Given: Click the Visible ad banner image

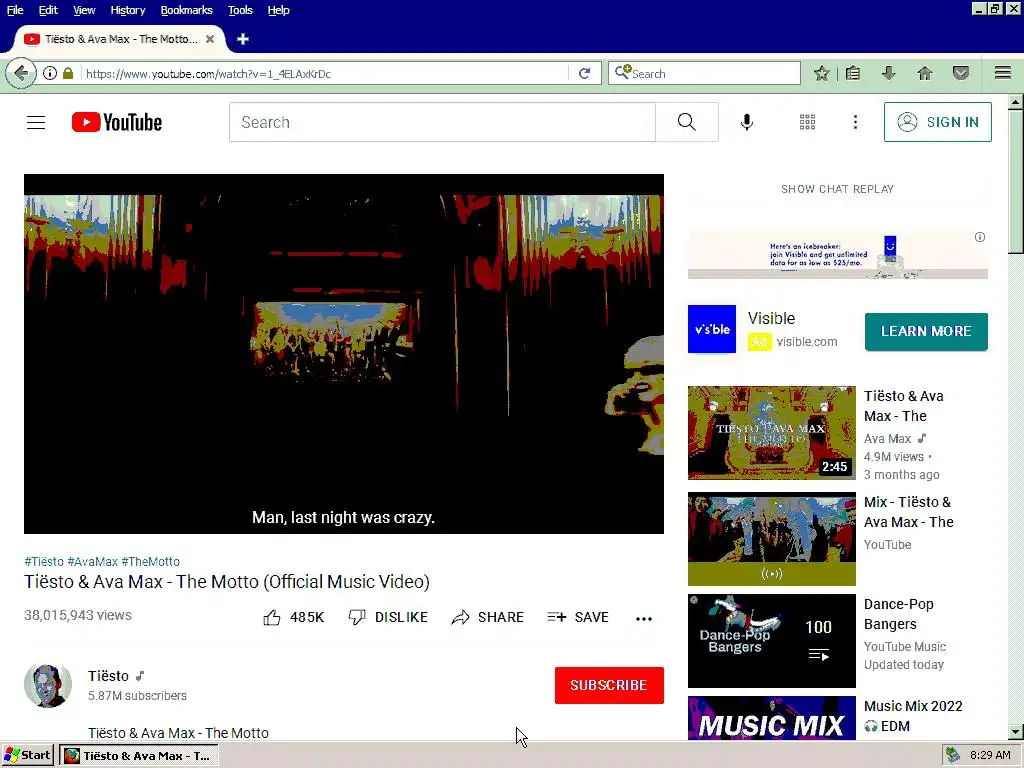Looking at the screenshot, I should click(837, 254).
